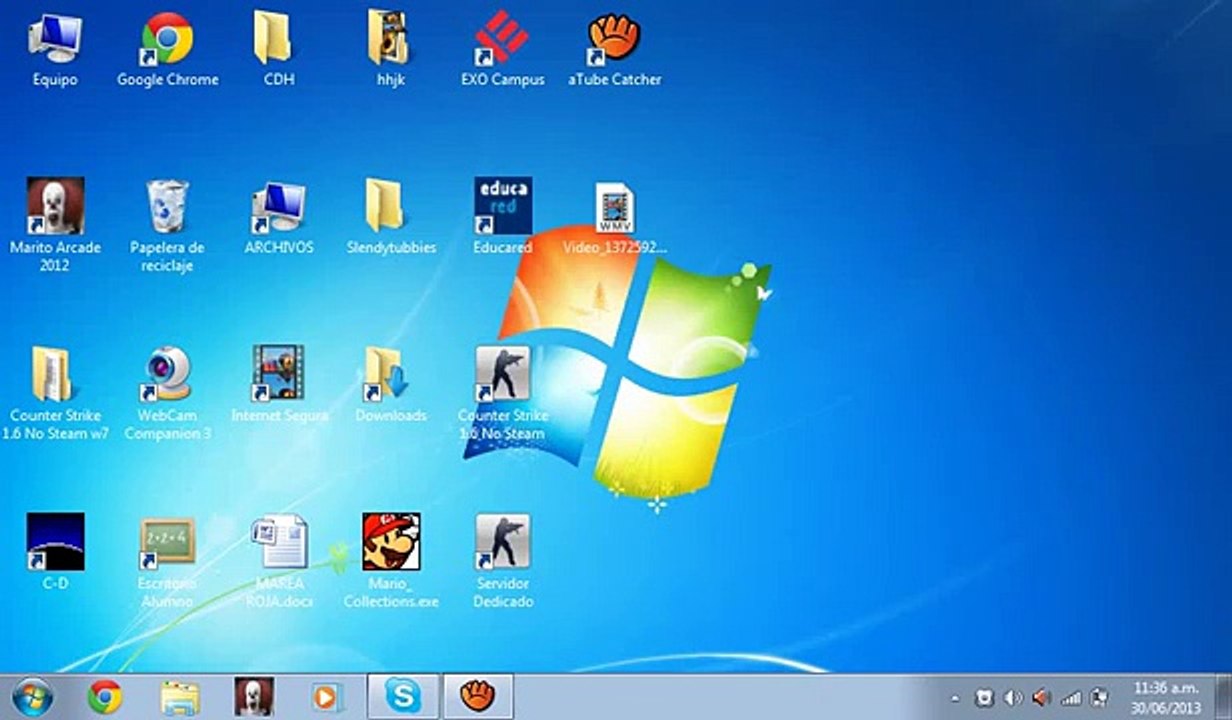Switch to the Skype taskbar window
Viewport: 1232px width, 720px height.
tap(403, 696)
